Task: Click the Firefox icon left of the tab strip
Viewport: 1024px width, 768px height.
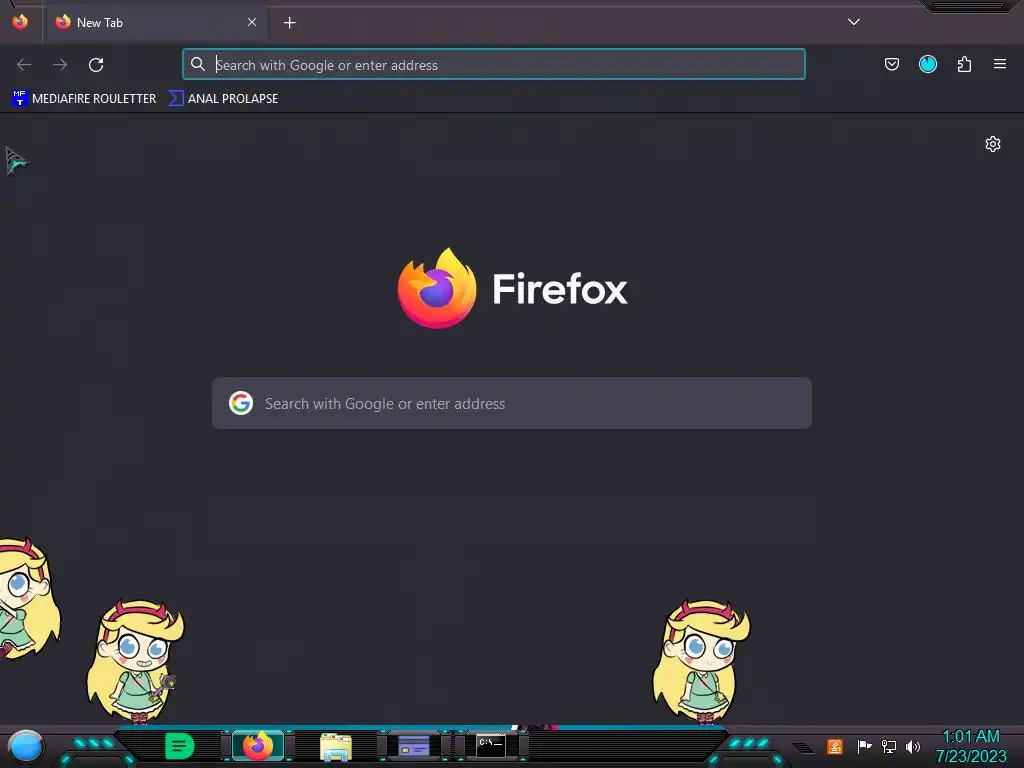Action: click(20, 22)
